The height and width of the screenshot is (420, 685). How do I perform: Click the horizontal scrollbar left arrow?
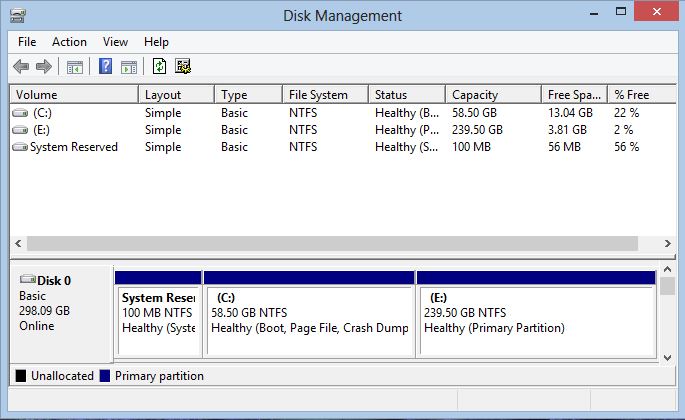pyautogui.click(x=18, y=243)
